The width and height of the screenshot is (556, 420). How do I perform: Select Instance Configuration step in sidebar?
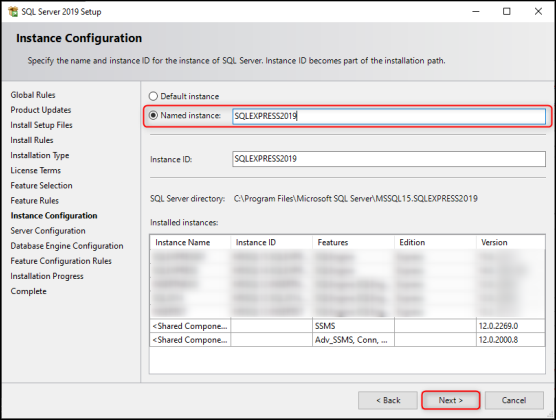[x=54, y=216]
